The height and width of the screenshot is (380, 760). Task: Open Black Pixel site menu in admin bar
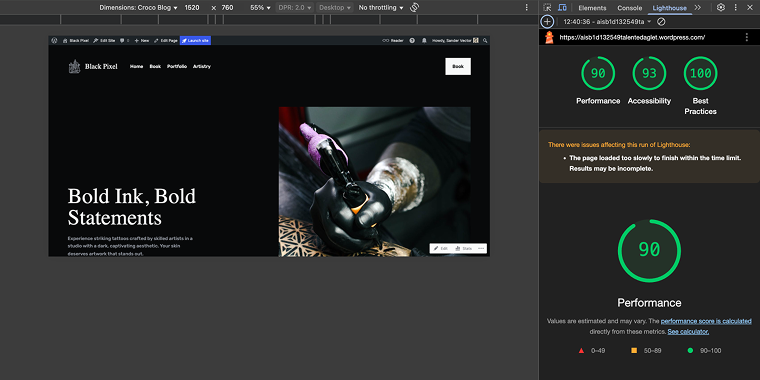pos(76,41)
